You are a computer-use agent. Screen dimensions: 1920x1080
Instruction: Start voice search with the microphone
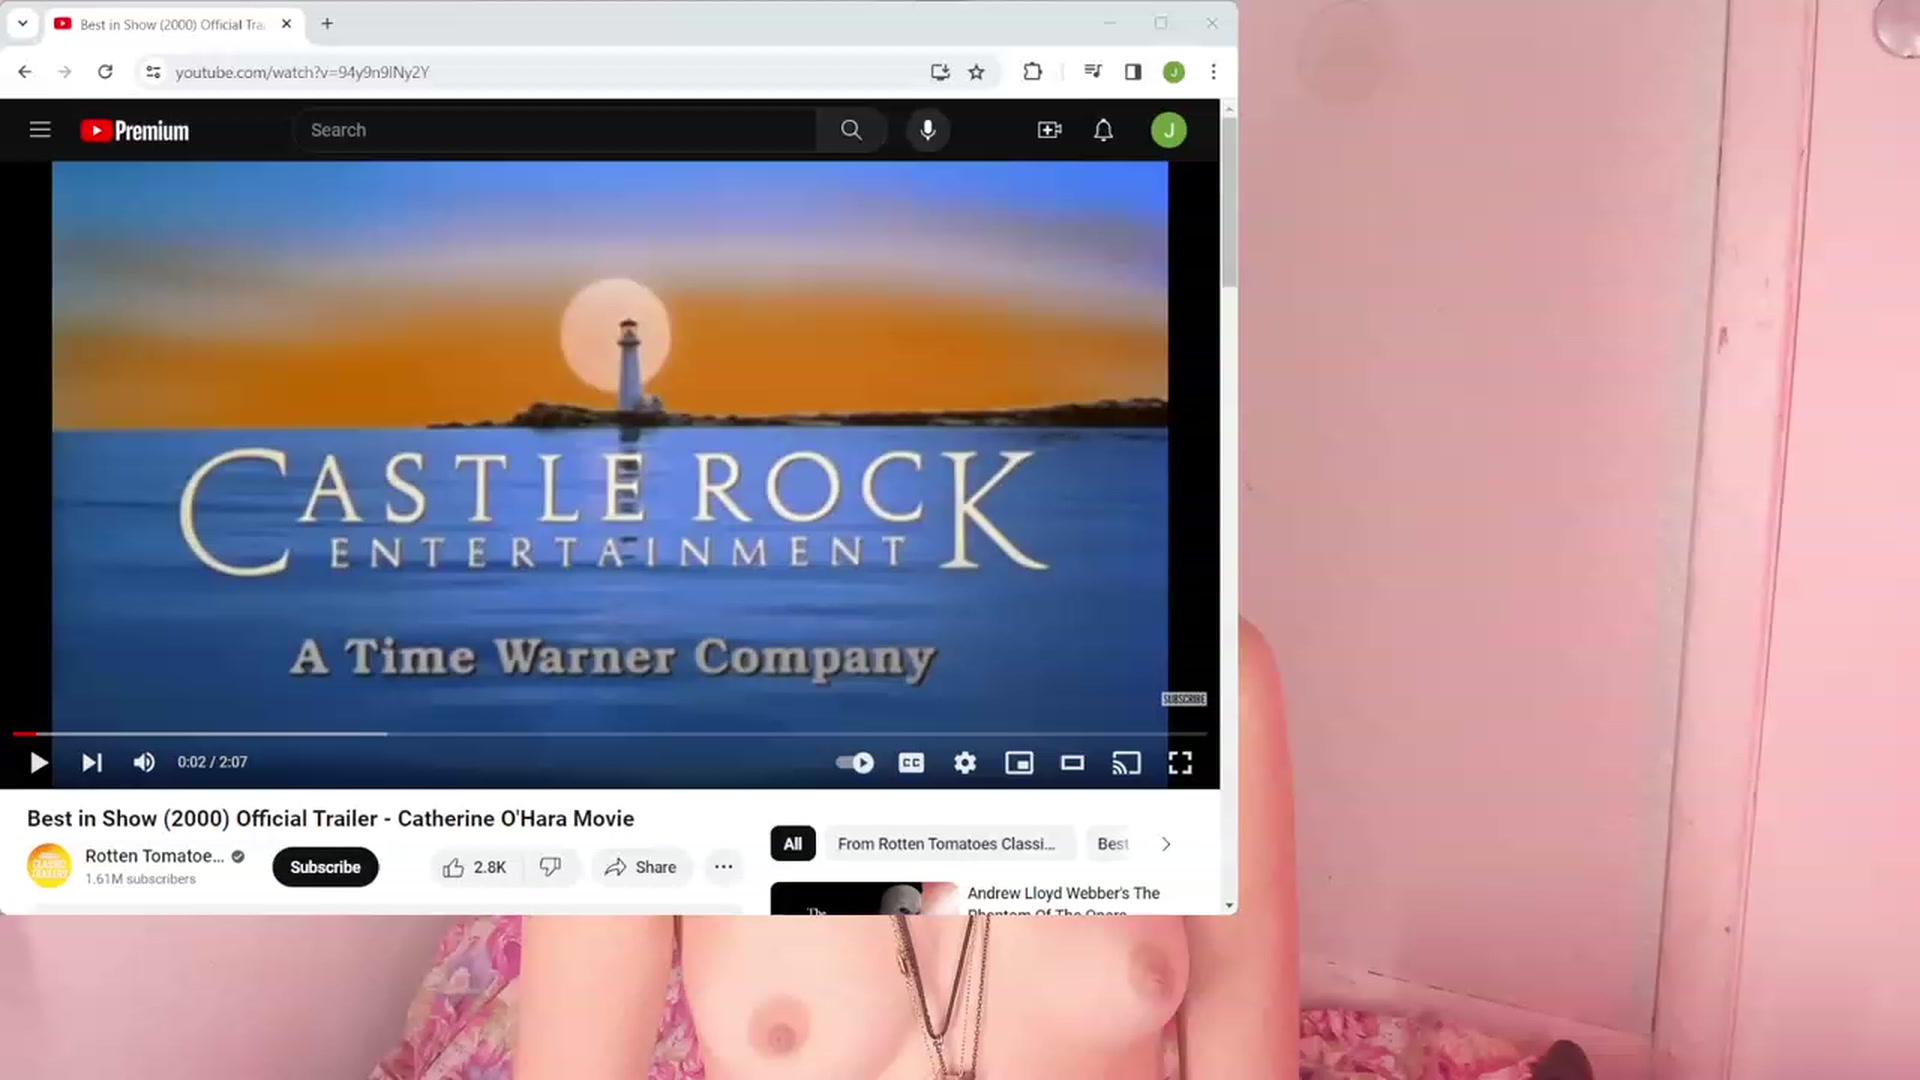pyautogui.click(x=928, y=130)
